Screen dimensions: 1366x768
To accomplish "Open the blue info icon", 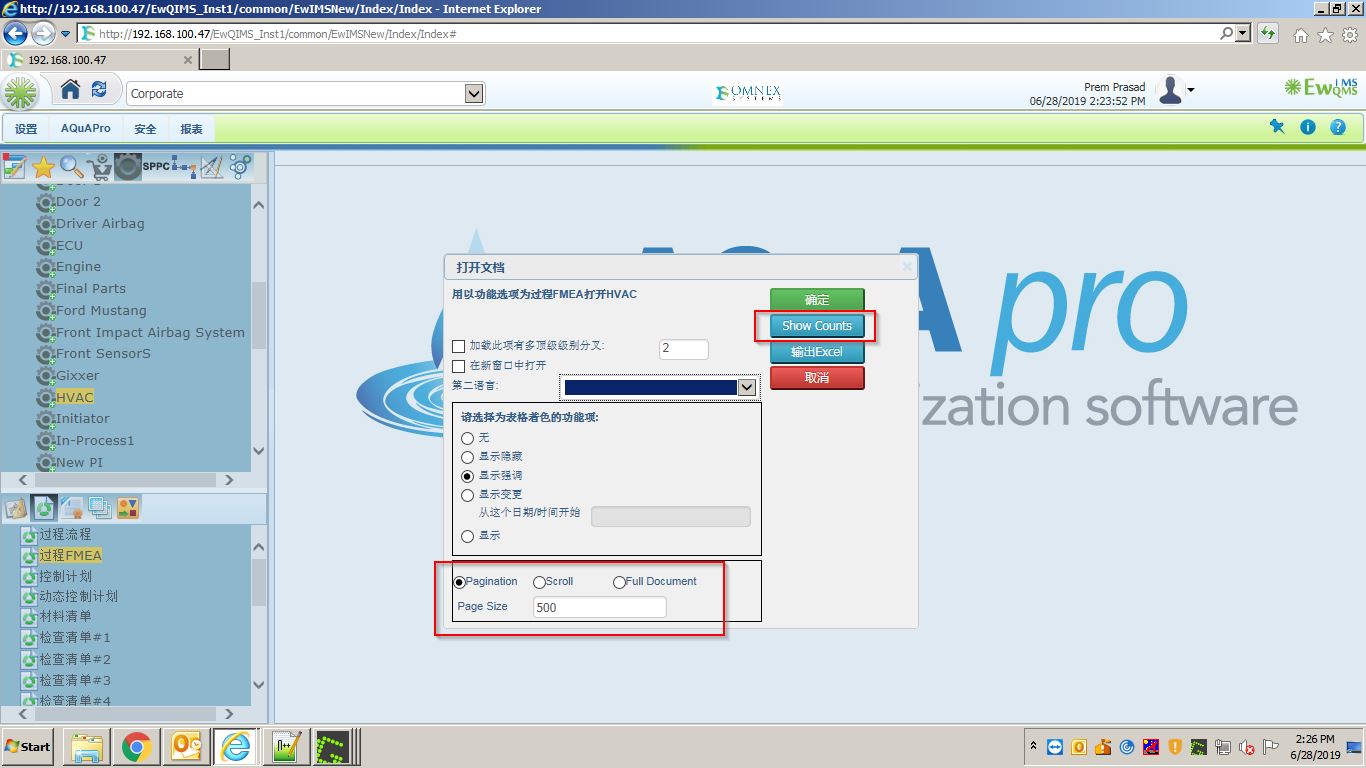I will pos(1307,127).
